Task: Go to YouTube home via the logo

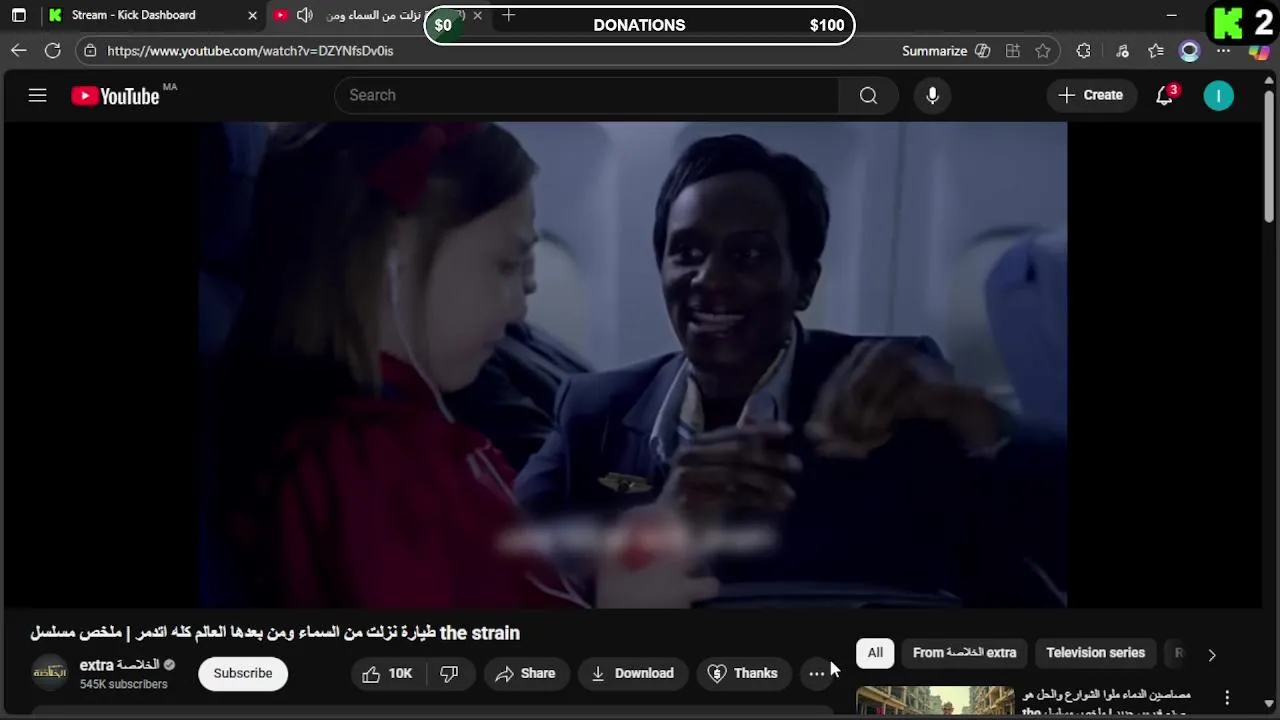Action: point(115,96)
